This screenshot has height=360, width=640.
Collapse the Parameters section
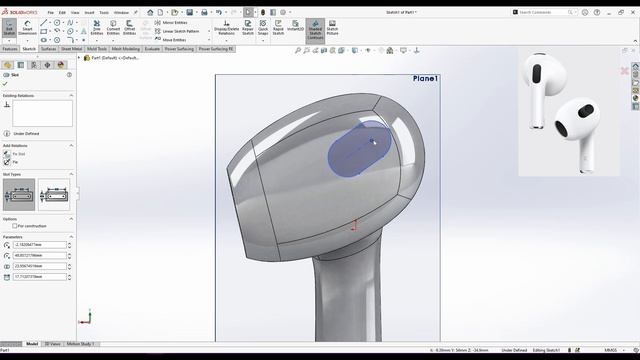click(x=71, y=237)
